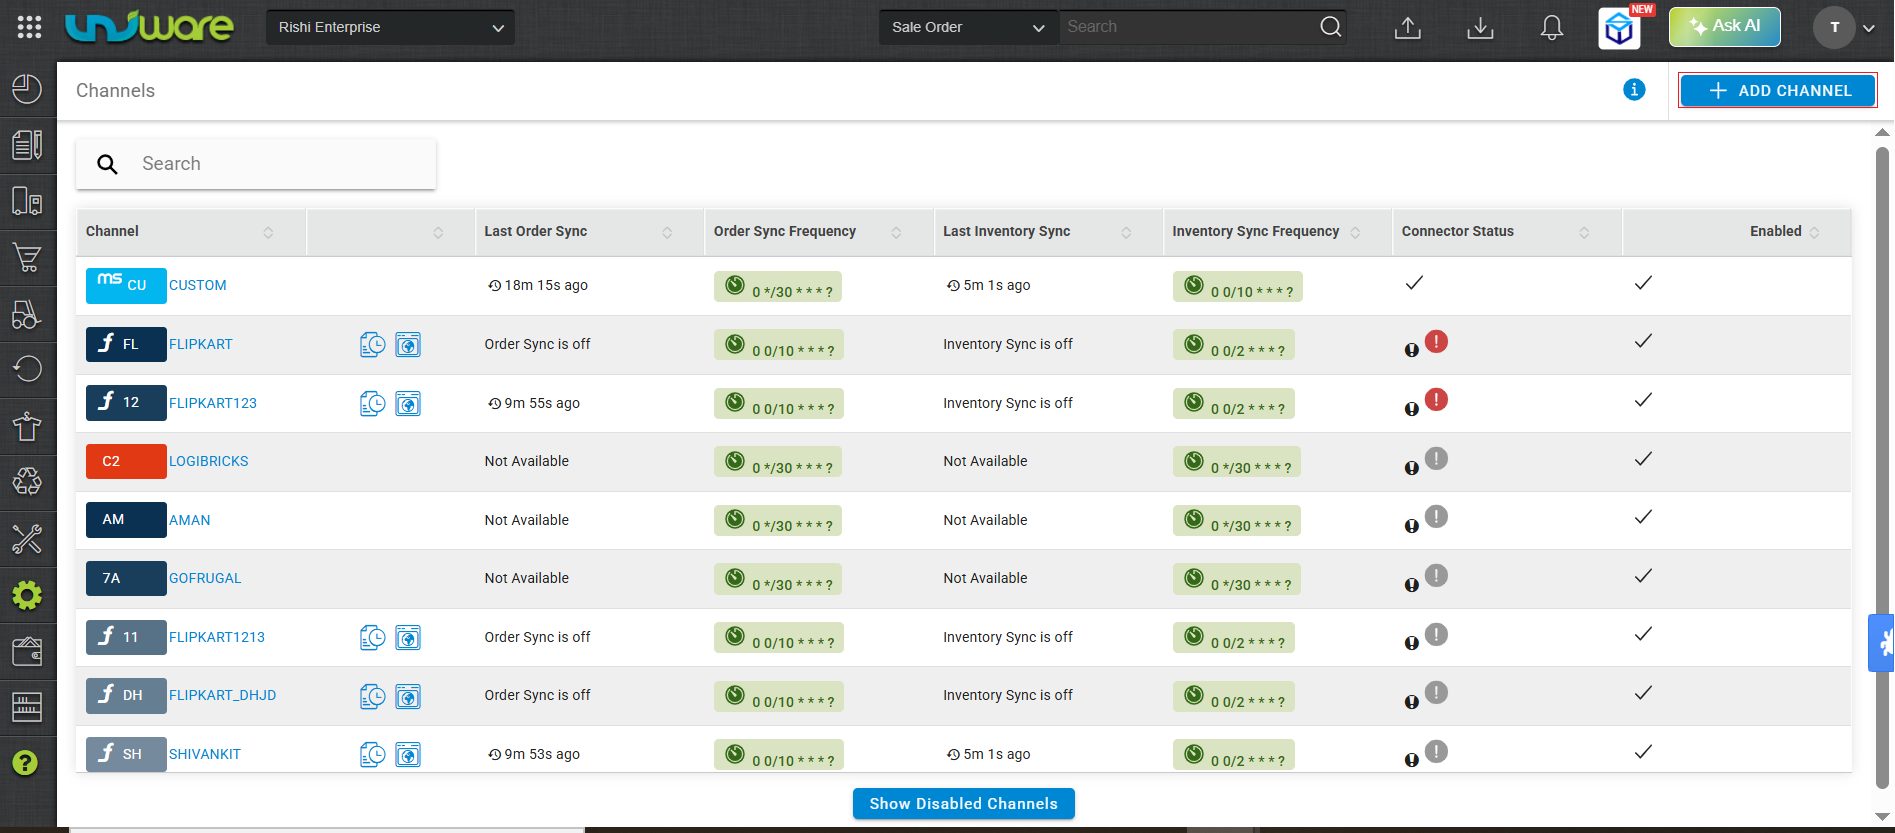Viewport: 1895px width, 833px height.
Task: Open the blue side widget tab at right edge
Action: click(1881, 642)
